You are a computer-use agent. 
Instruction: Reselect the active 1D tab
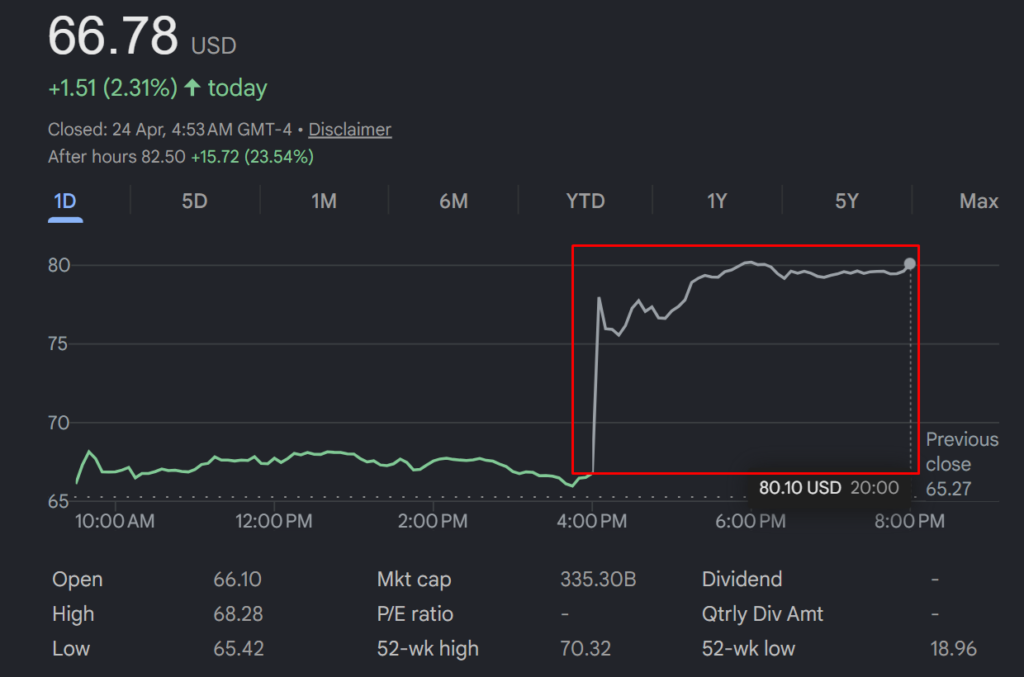pos(65,201)
